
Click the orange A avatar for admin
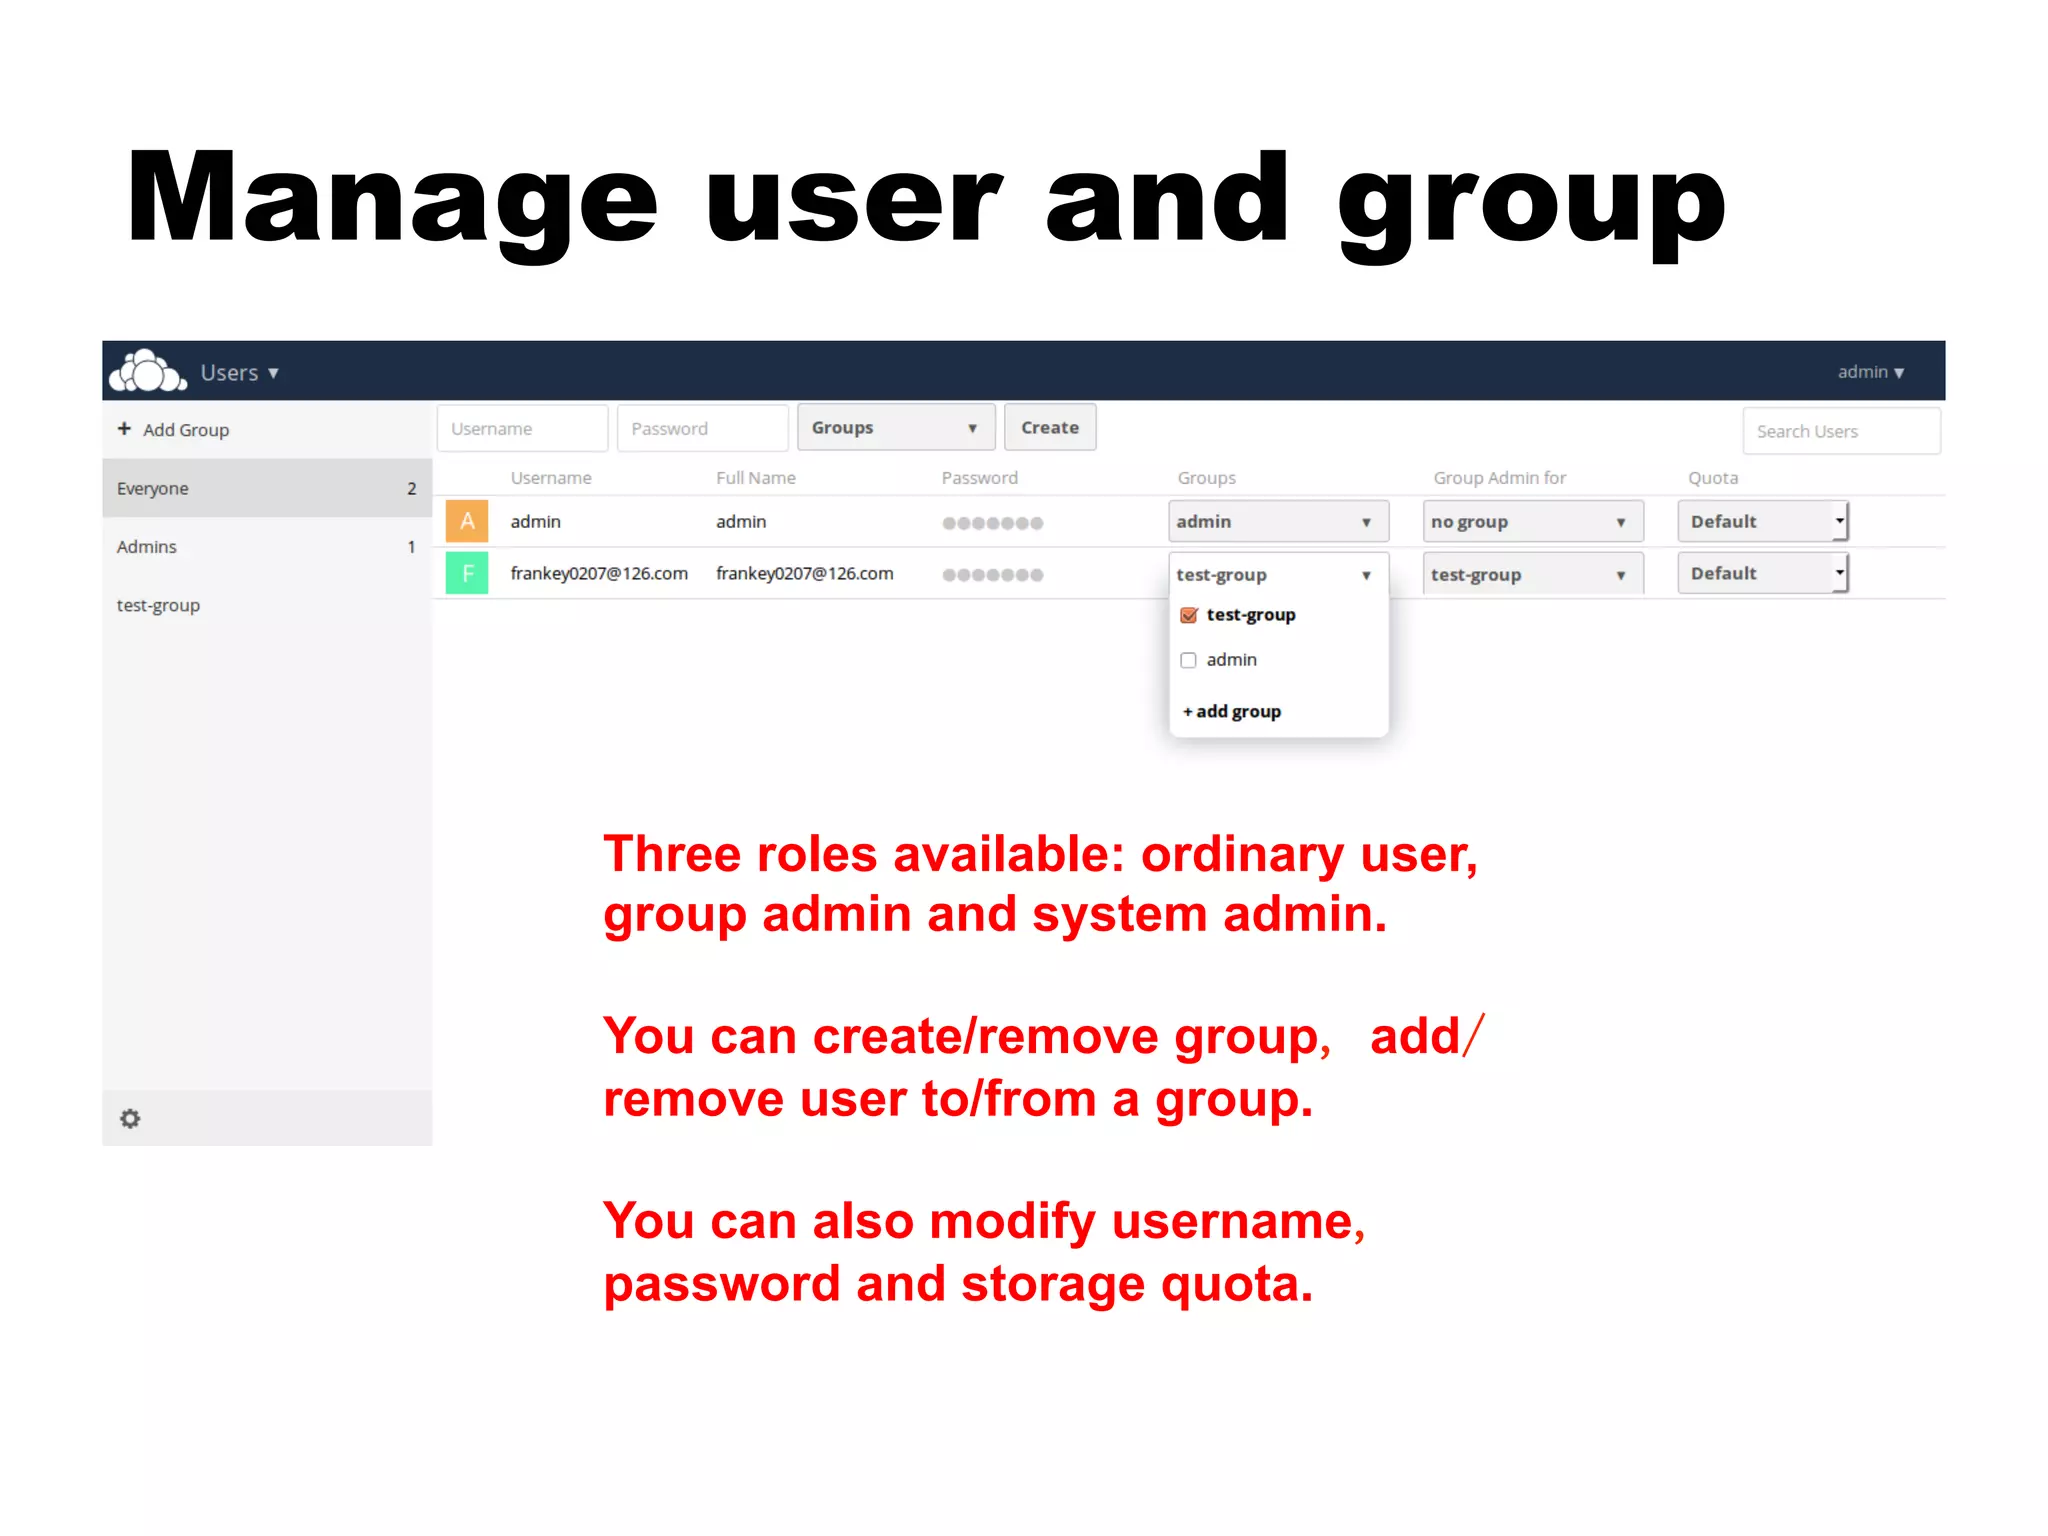coord(467,521)
